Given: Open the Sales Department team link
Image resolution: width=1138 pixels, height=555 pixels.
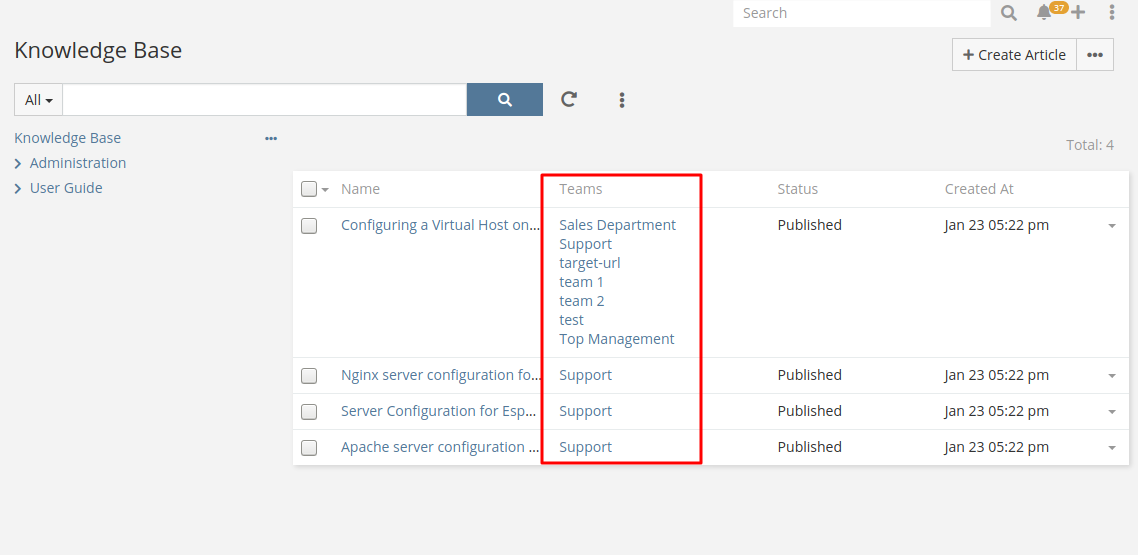Looking at the screenshot, I should click(x=617, y=225).
